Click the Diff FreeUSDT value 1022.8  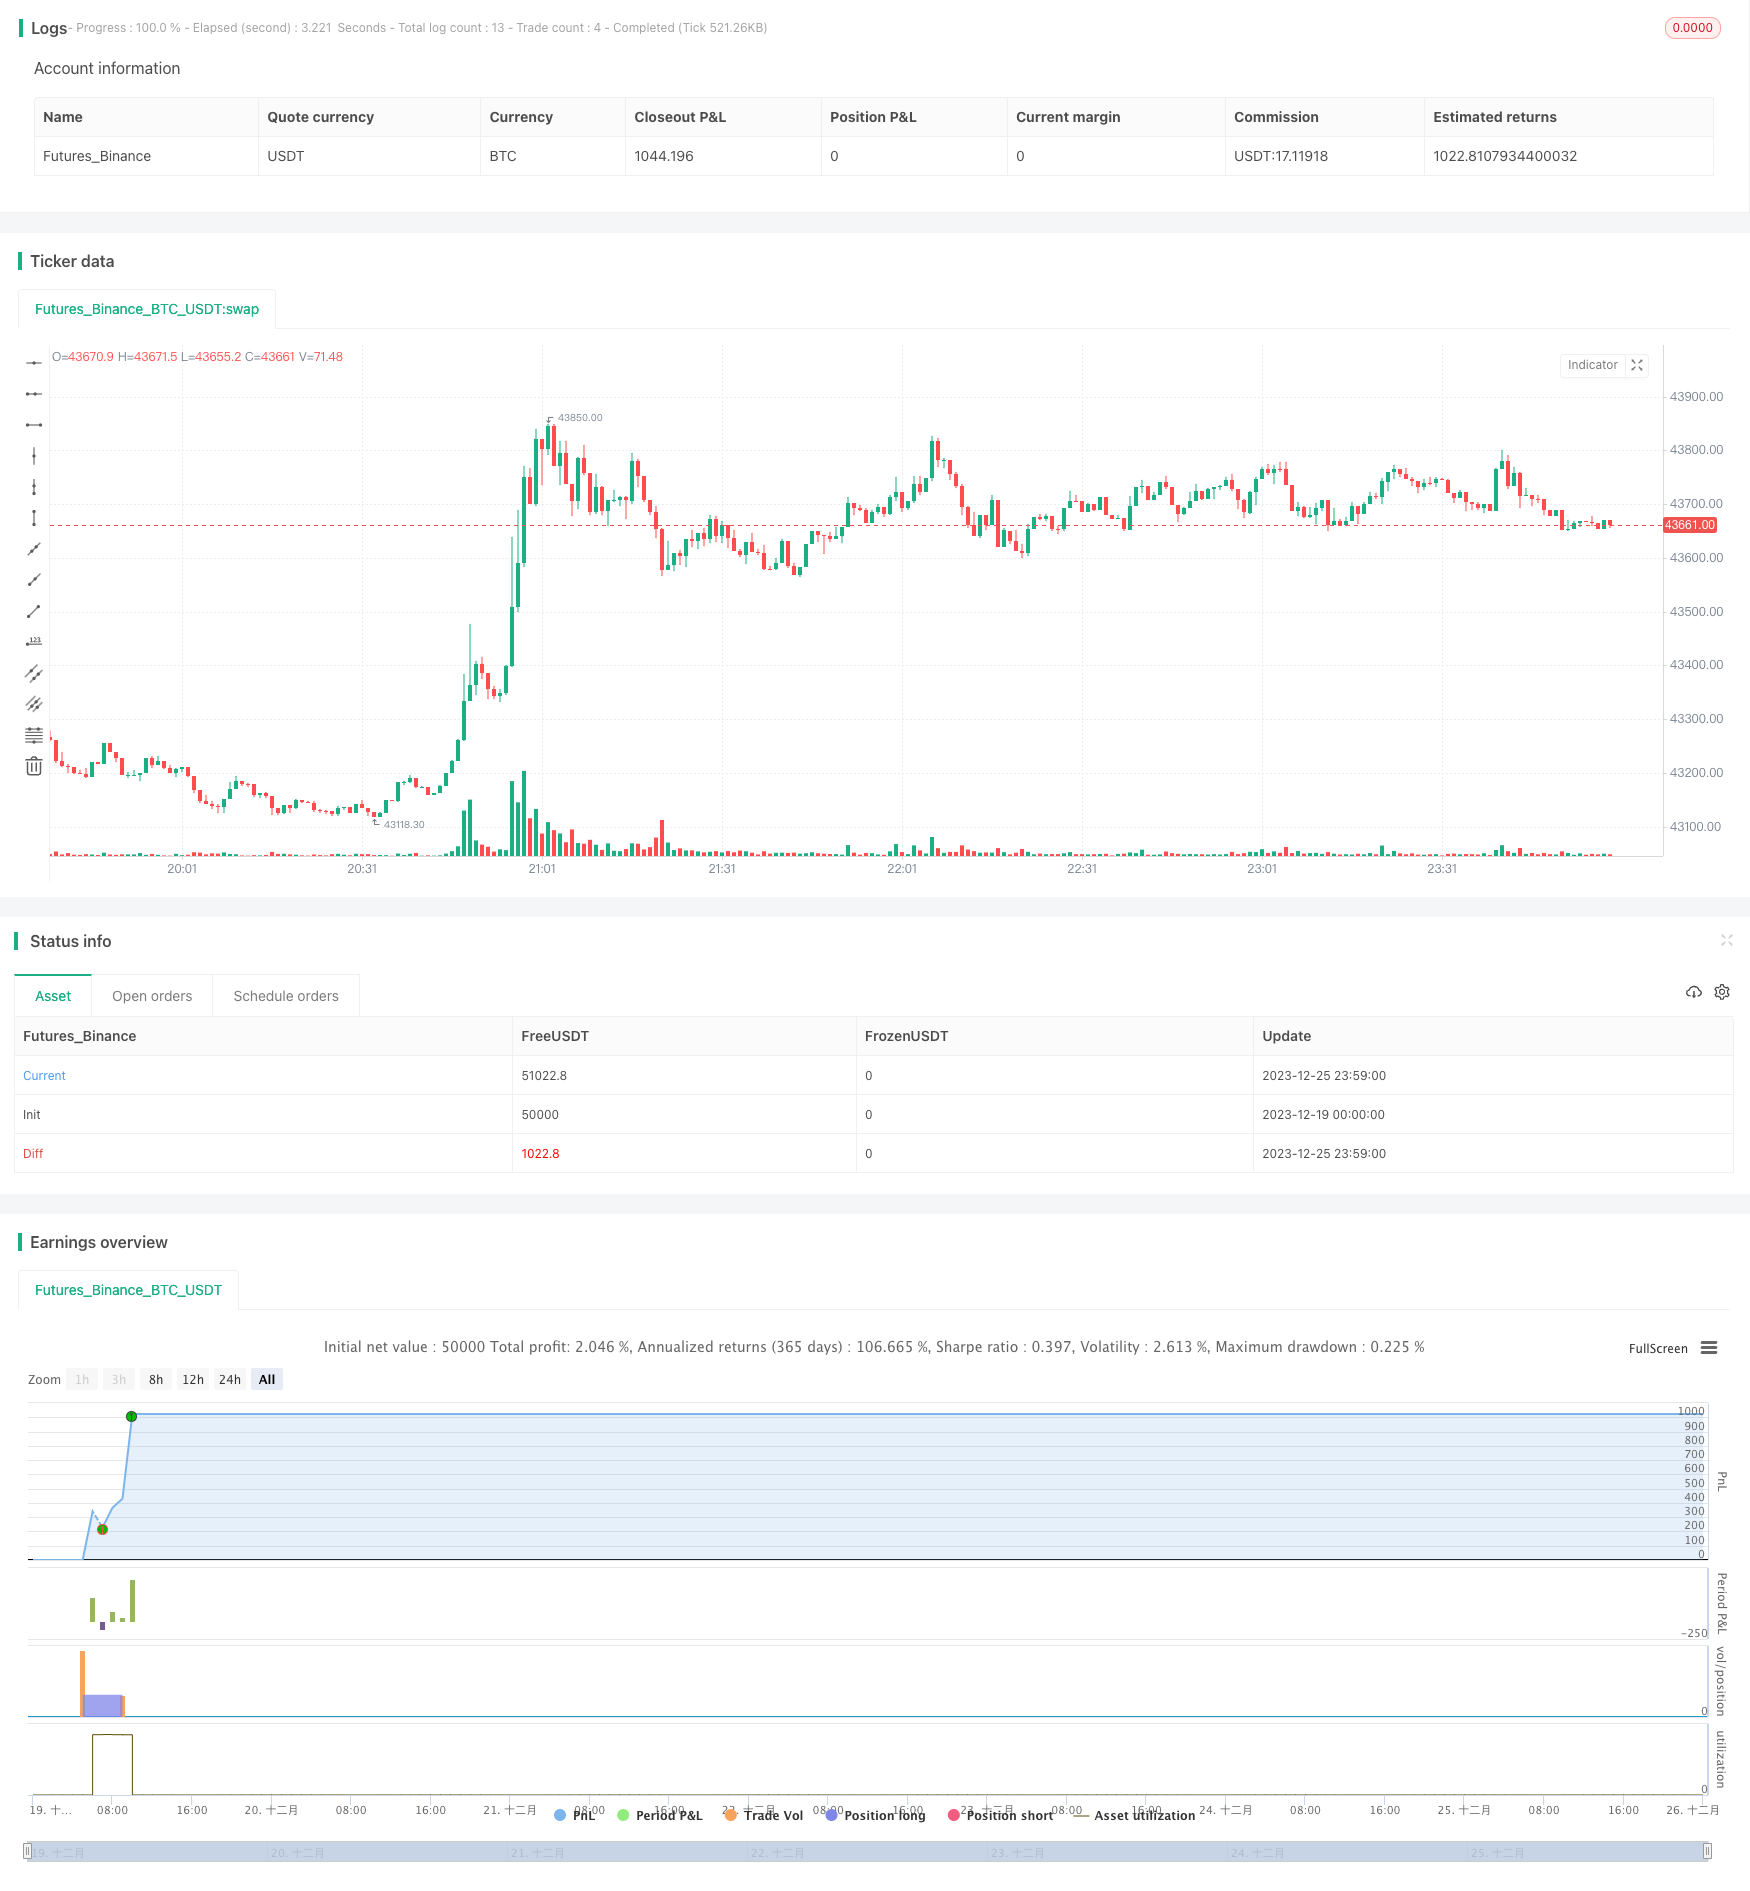click(540, 1154)
